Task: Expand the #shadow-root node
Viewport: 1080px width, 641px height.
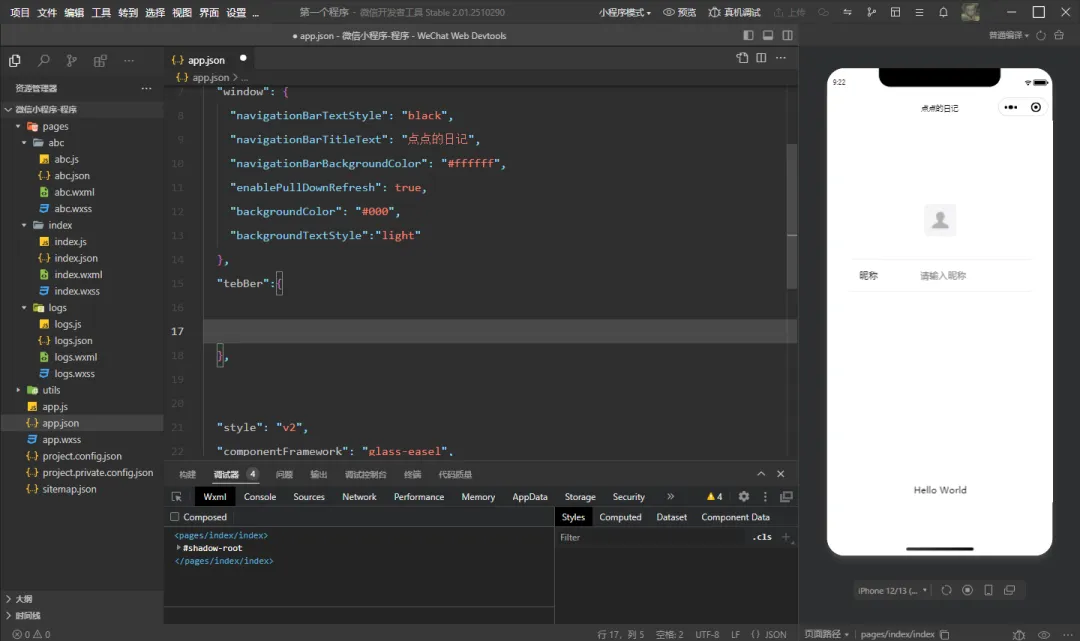Action: (x=178, y=548)
